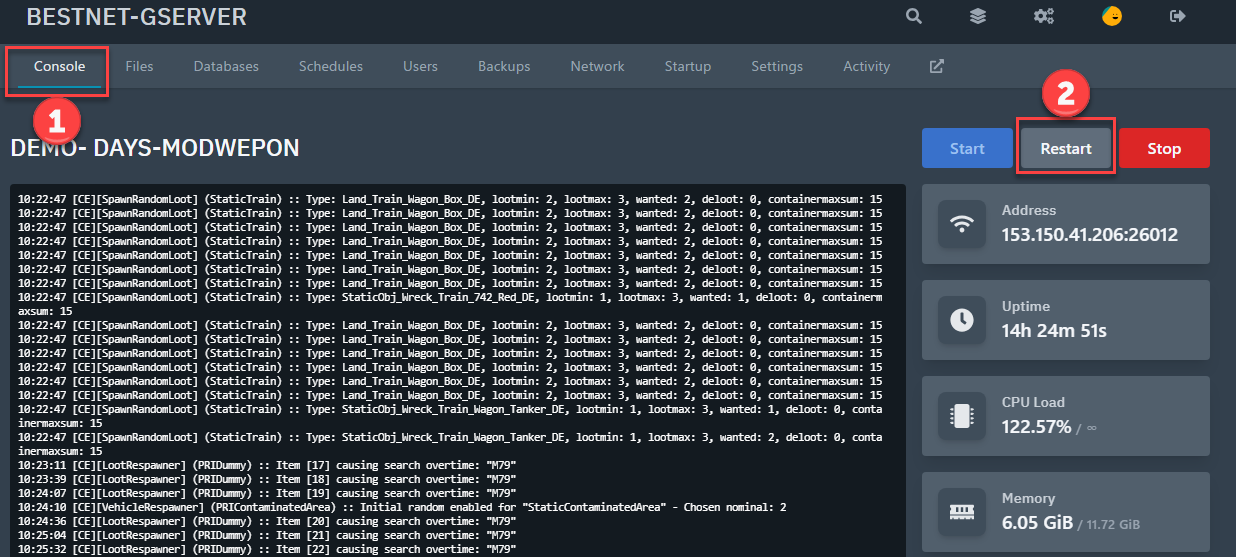Click the memory value 6.05 GiB
Screen dimensions: 1236x557
(1037, 523)
